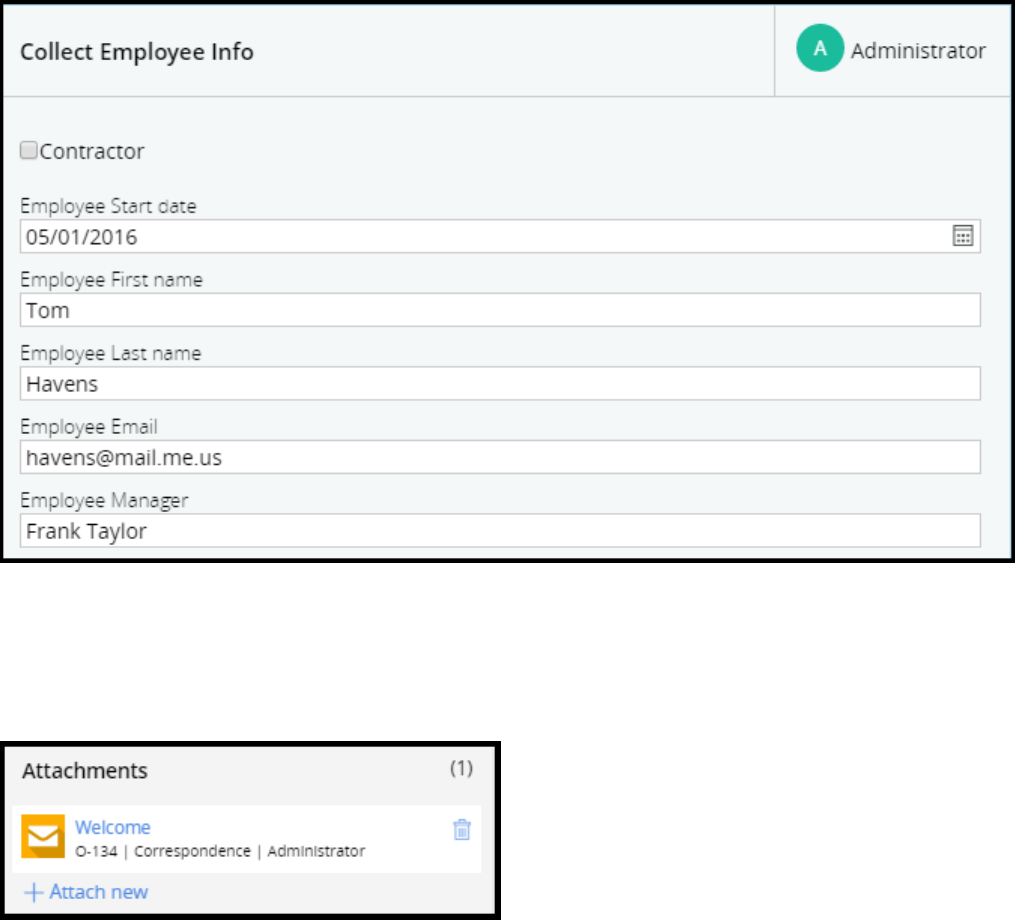Click the Collect Employee Info heading

click(x=137, y=52)
